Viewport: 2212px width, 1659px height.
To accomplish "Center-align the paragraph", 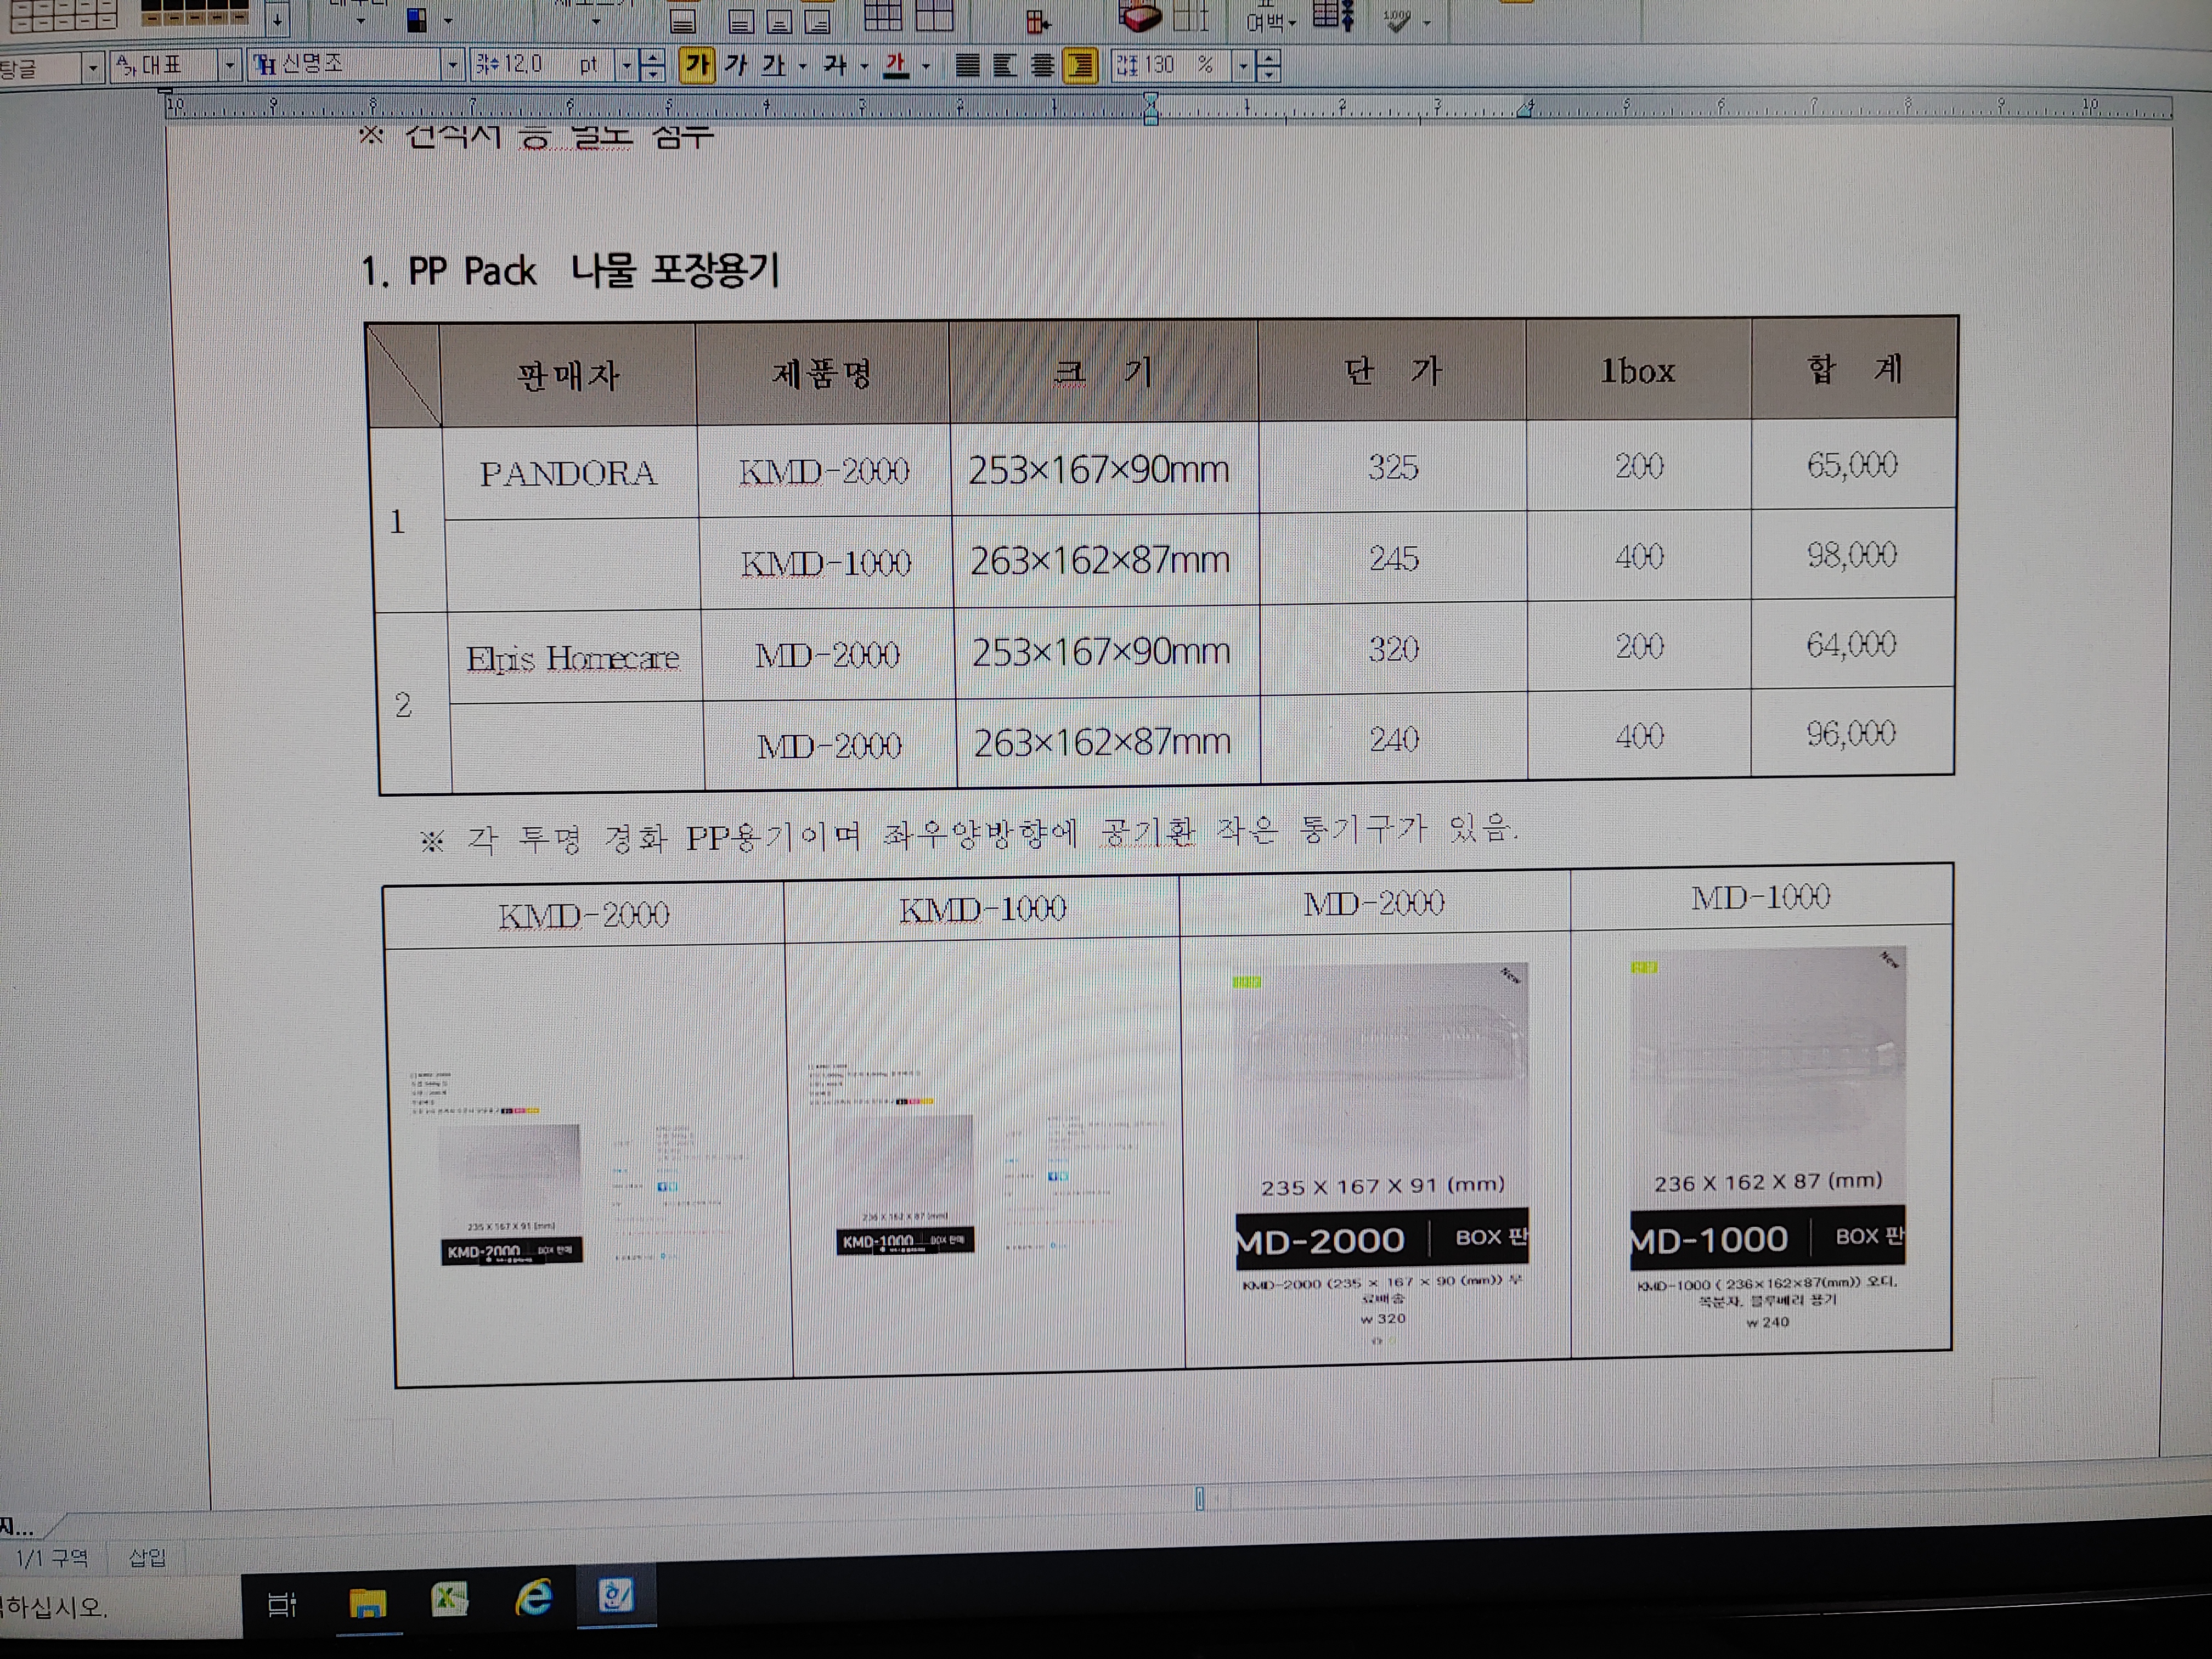I will 1042,66.
